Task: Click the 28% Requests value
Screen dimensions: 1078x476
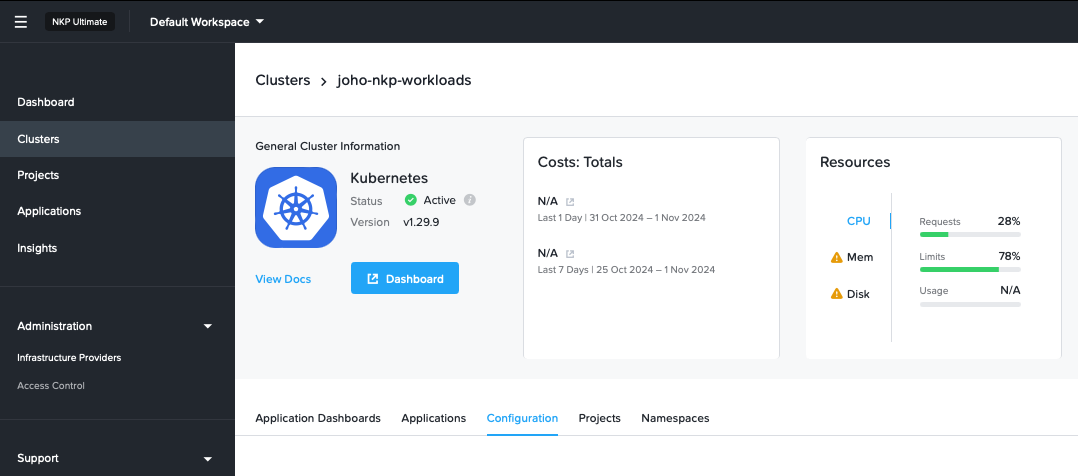Action: point(1009,221)
